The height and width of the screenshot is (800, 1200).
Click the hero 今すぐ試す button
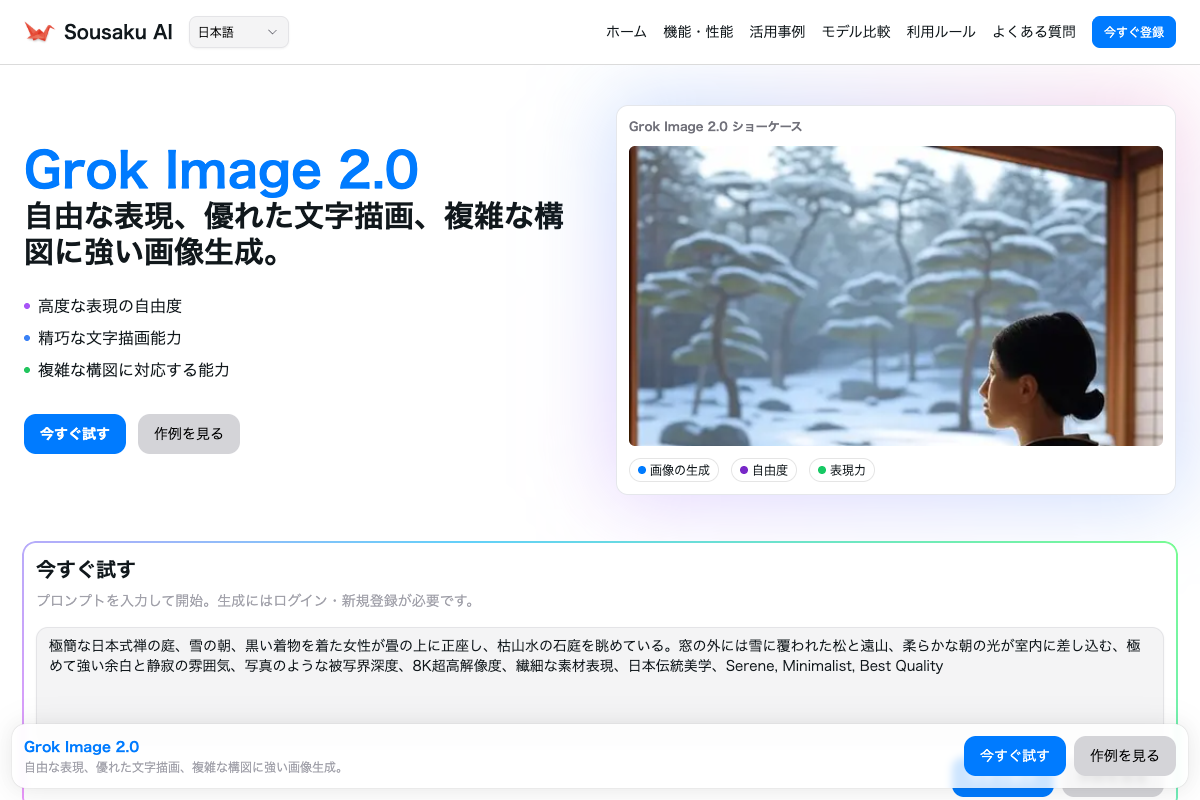click(75, 434)
